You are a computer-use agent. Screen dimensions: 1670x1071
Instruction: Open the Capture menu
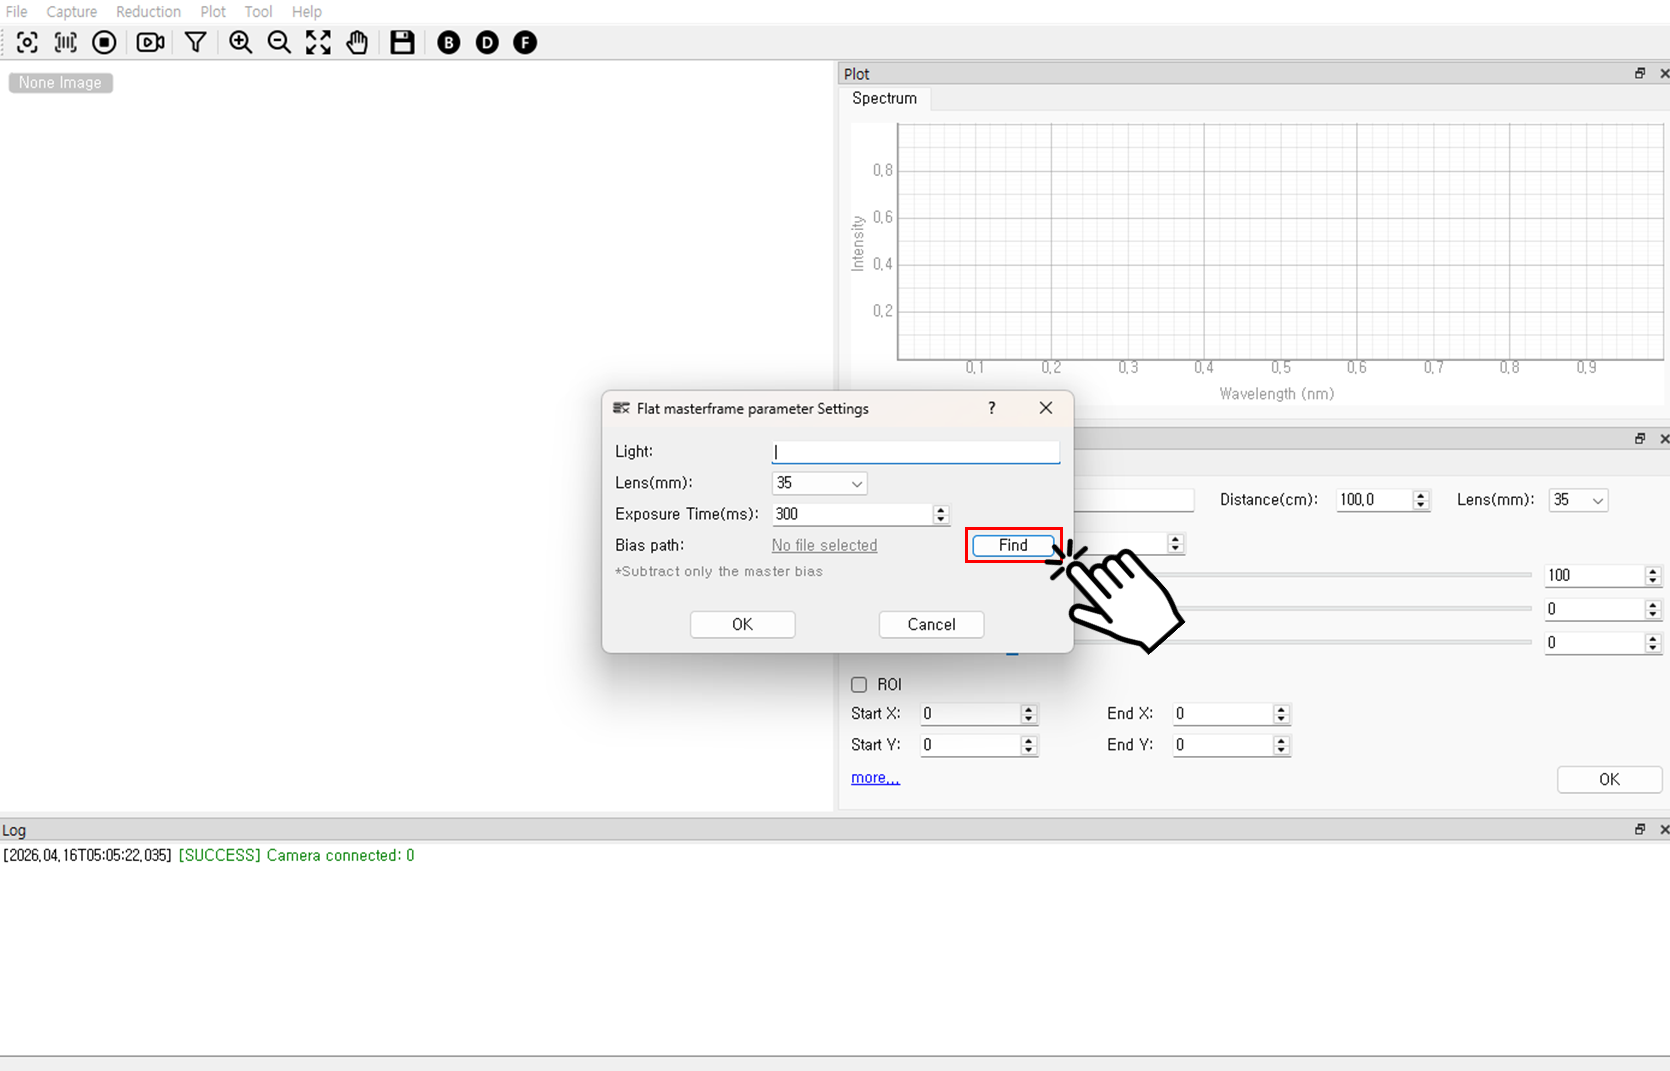[72, 12]
